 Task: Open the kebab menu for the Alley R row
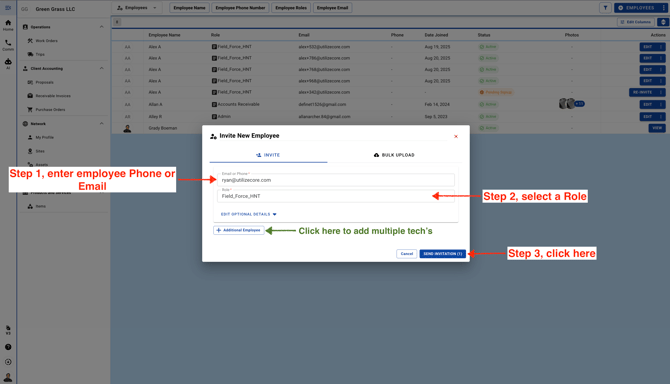point(661,117)
